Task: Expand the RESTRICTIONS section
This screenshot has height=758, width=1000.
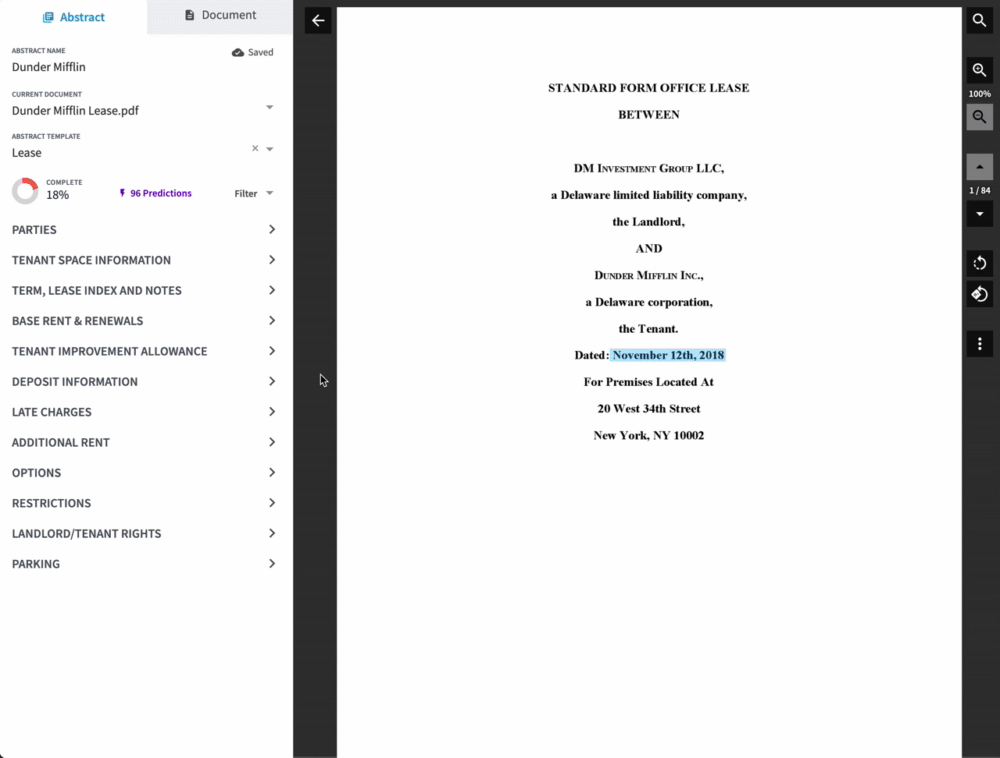Action: pyautogui.click(x=143, y=503)
